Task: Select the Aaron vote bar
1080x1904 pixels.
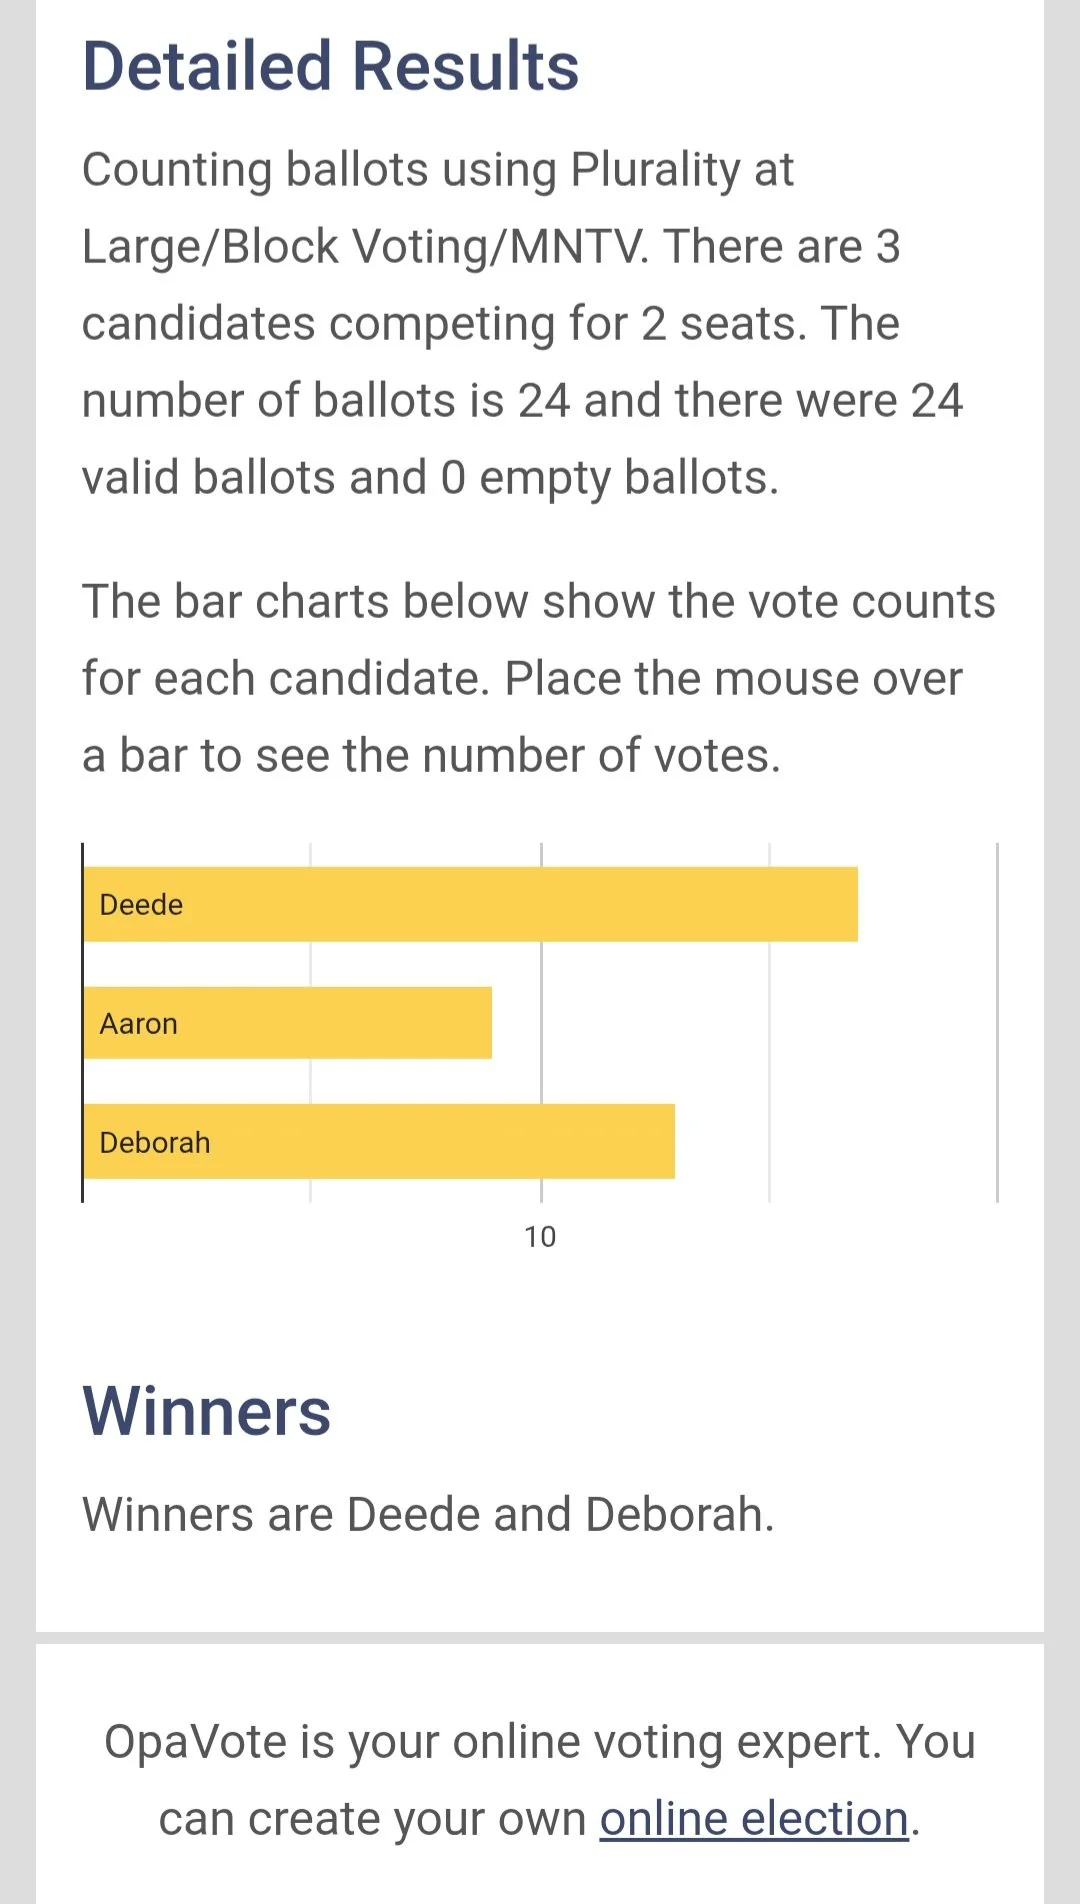Action: tap(288, 1023)
